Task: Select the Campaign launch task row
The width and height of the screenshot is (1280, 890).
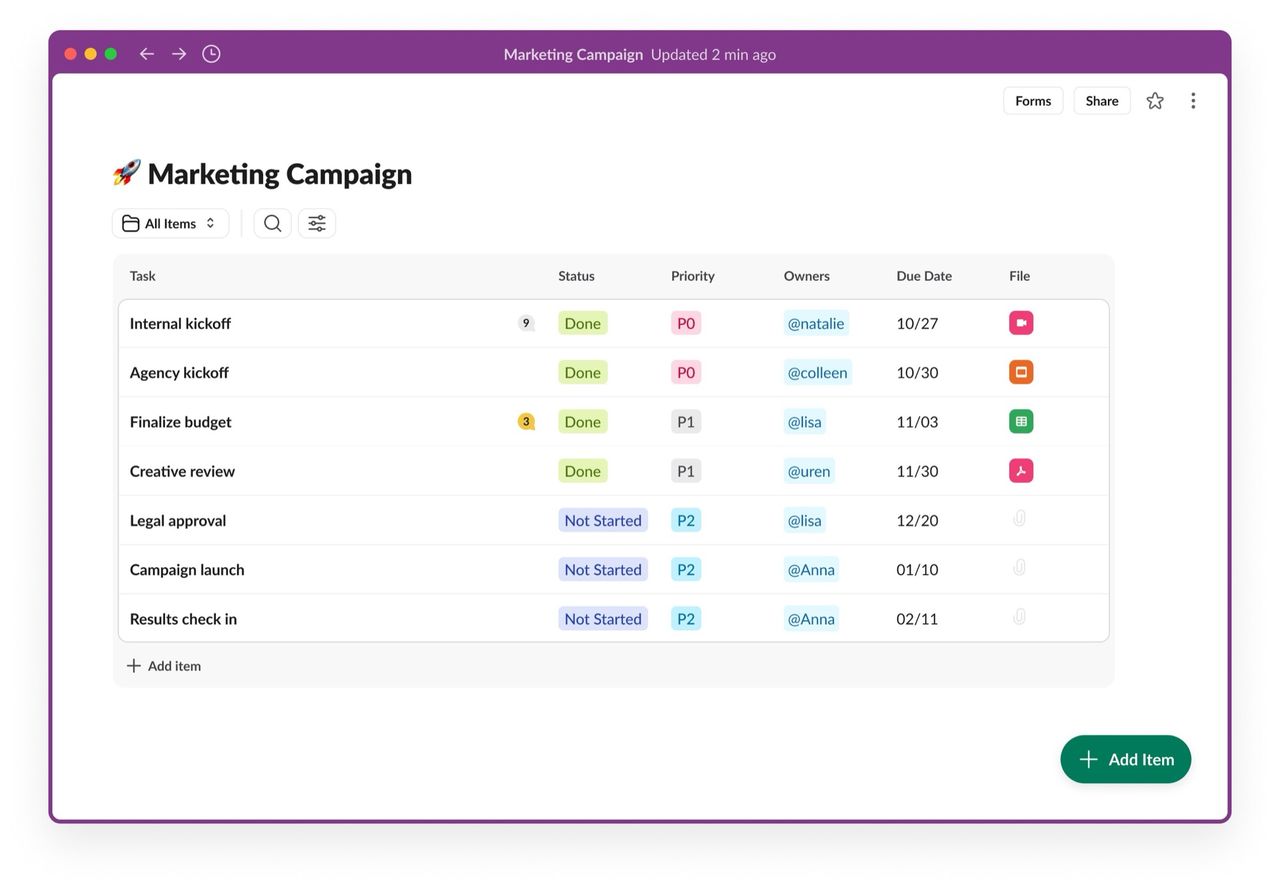Action: click(x=187, y=570)
